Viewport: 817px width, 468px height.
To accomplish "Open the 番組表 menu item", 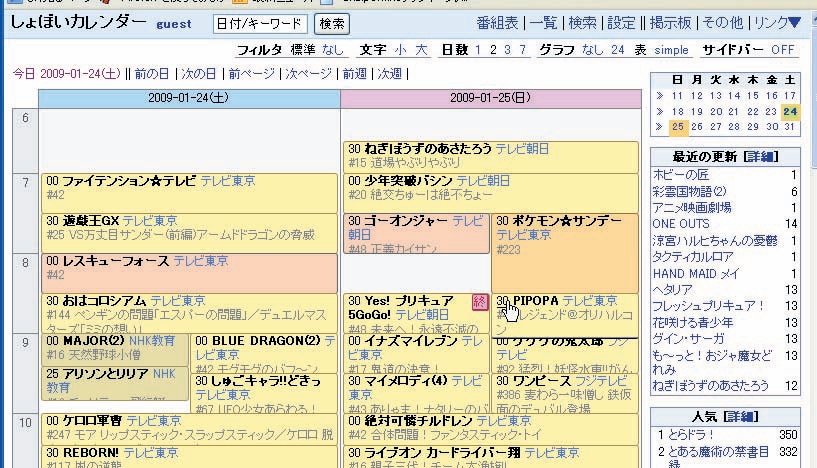I will pyautogui.click(x=497, y=23).
